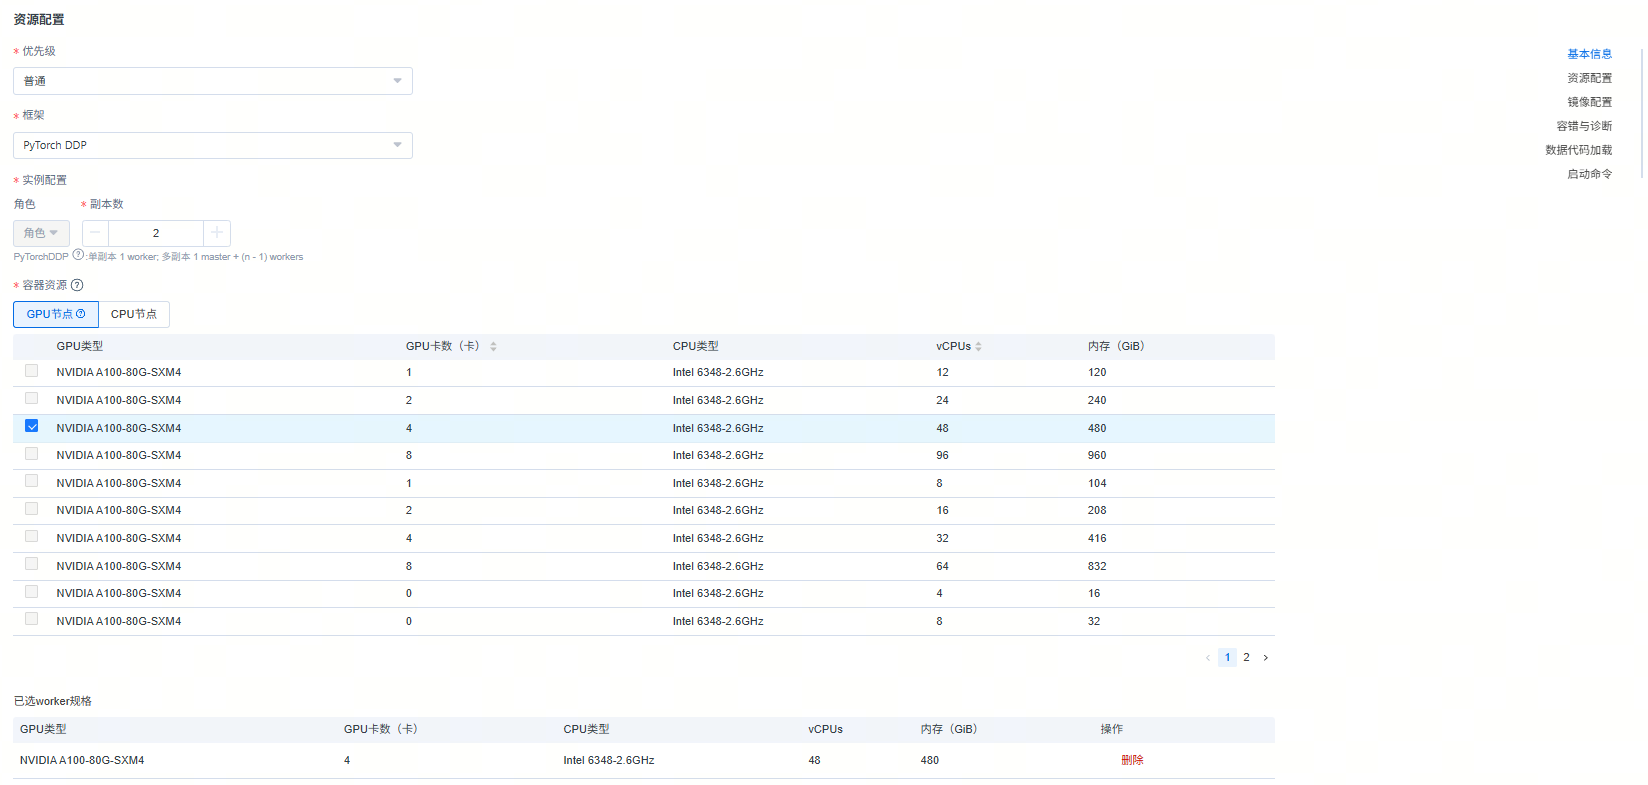Open the 角色 role dropdown
The height and width of the screenshot is (785, 1648).
(41, 233)
